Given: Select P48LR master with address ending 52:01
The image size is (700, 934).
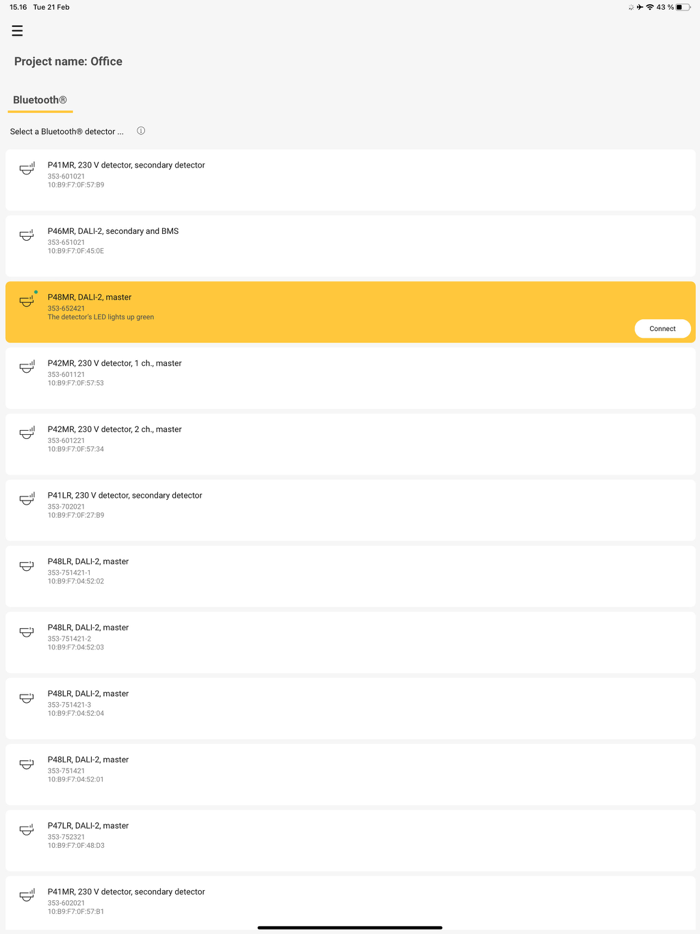Looking at the screenshot, I should click(x=350, y=775).
